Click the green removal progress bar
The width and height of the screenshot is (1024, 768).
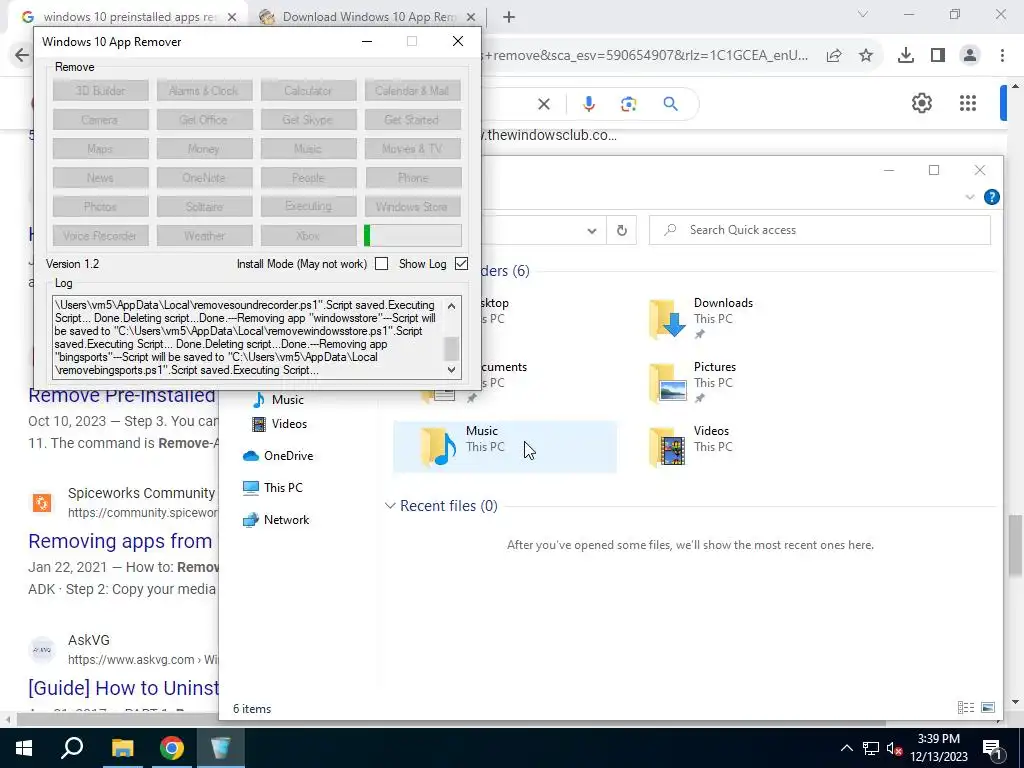click(413, 236)
